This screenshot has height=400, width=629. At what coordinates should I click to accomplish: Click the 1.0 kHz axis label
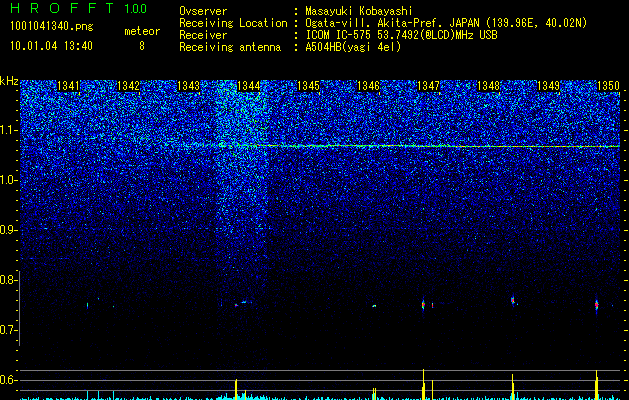pyautogui.click(x=8, y=180)
